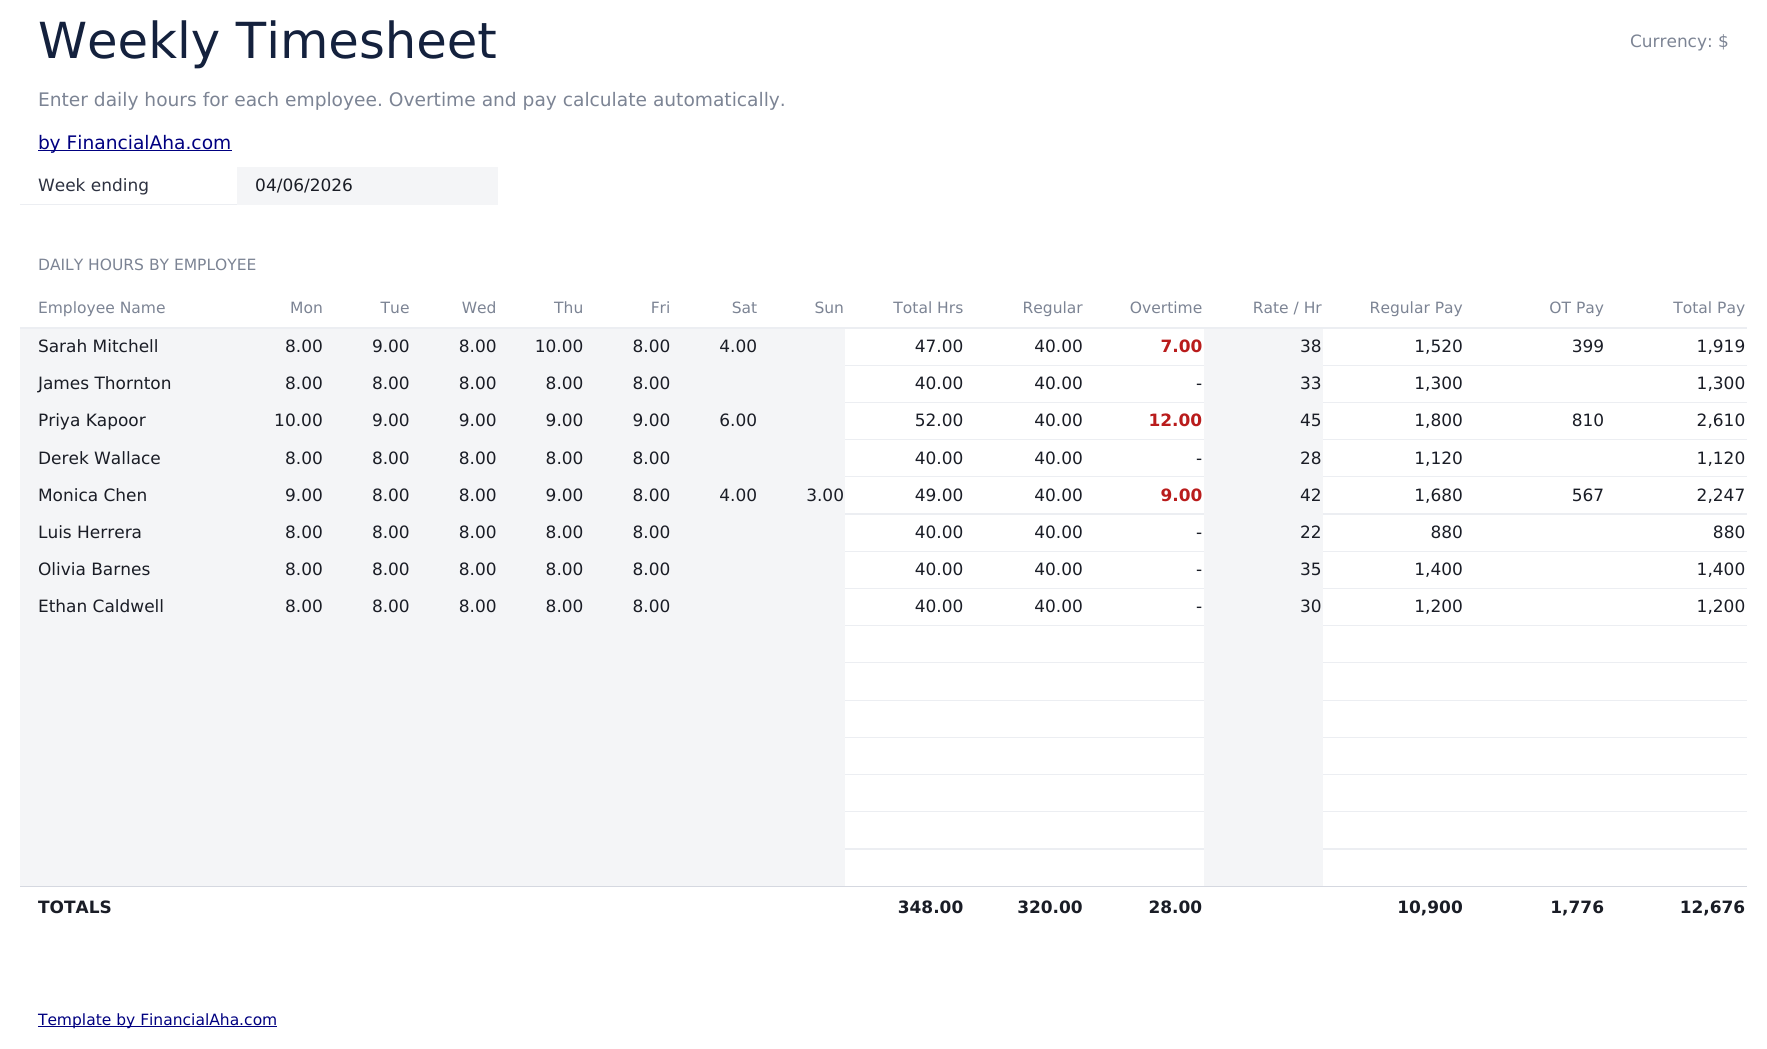This screenshot has width=1767, height=1049.
Task: Edit Derek Wallace's hourly rate 28
Action: click(x=1310, y=458)
